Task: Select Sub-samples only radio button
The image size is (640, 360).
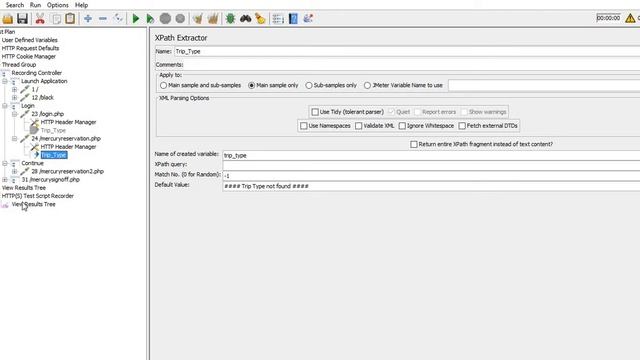Action: point(309,85)
